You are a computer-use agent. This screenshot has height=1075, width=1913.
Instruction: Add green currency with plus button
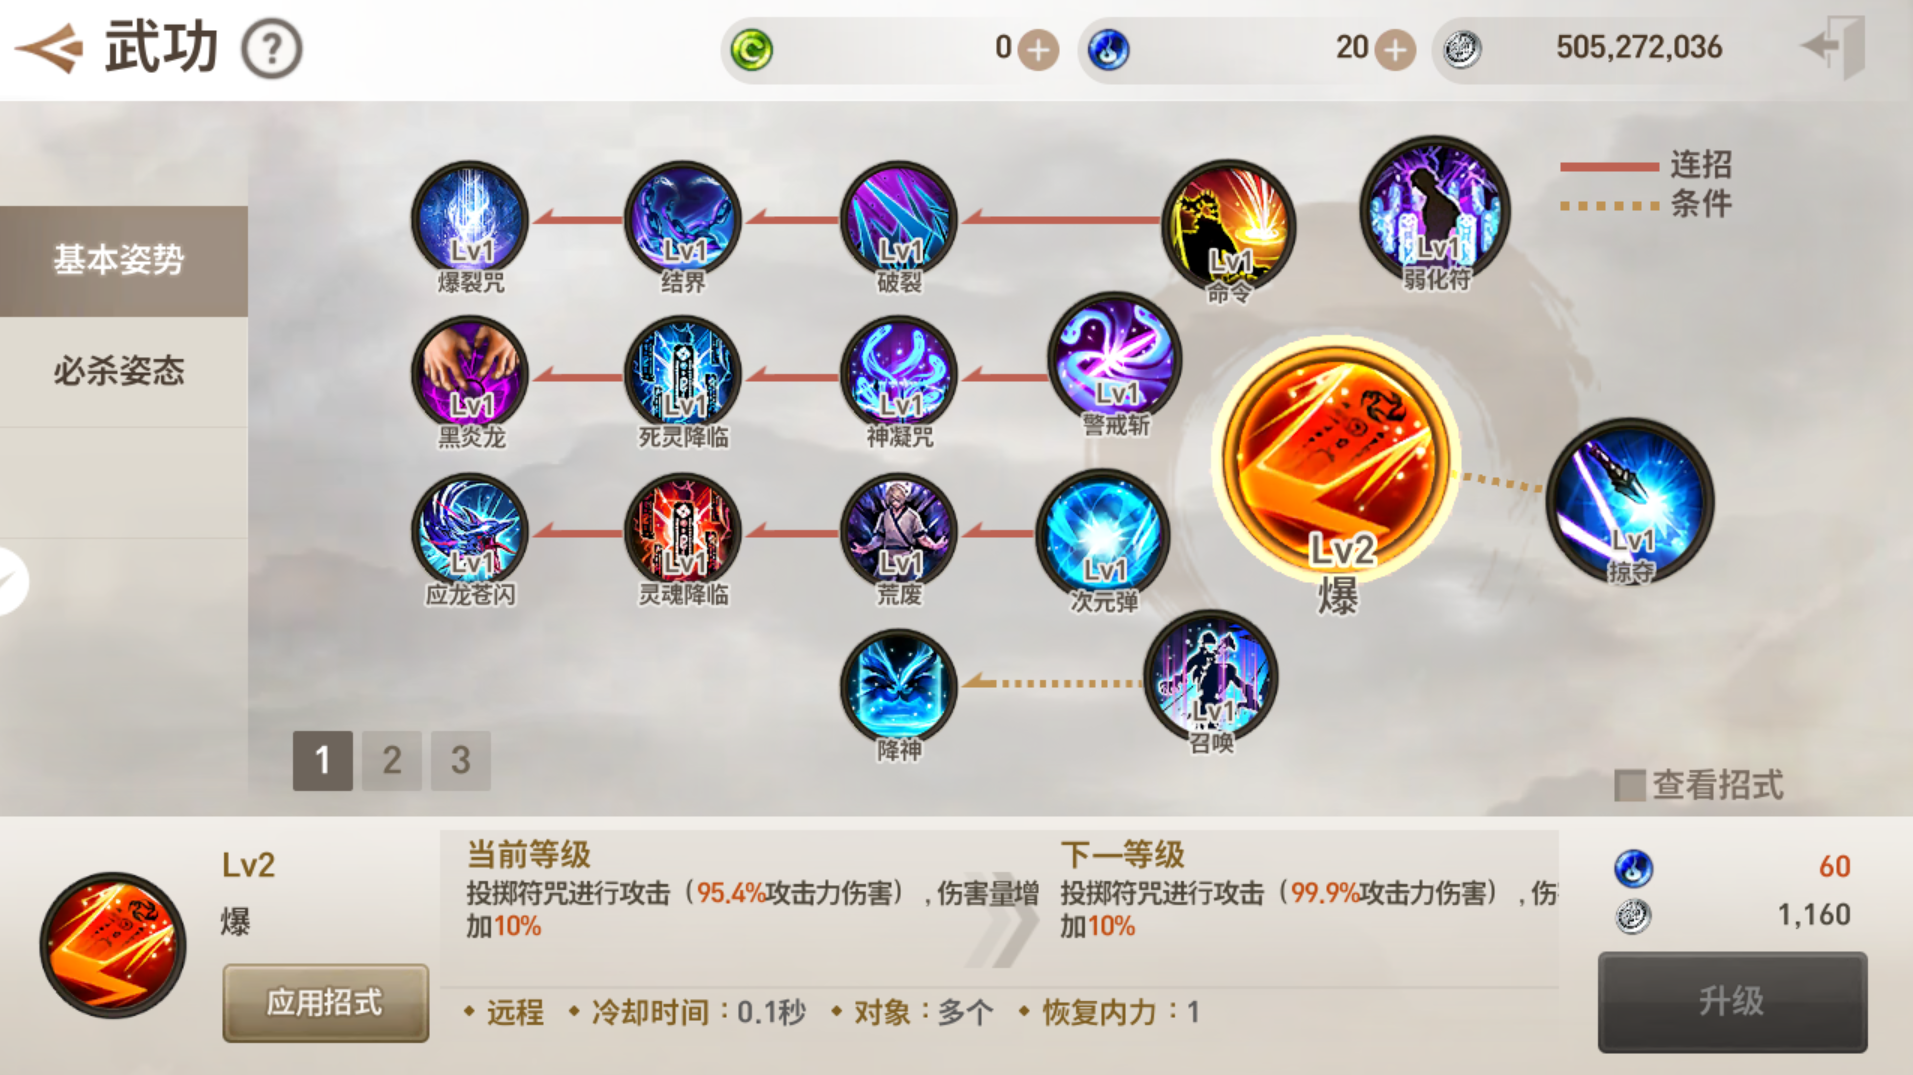pos(1038,49)
